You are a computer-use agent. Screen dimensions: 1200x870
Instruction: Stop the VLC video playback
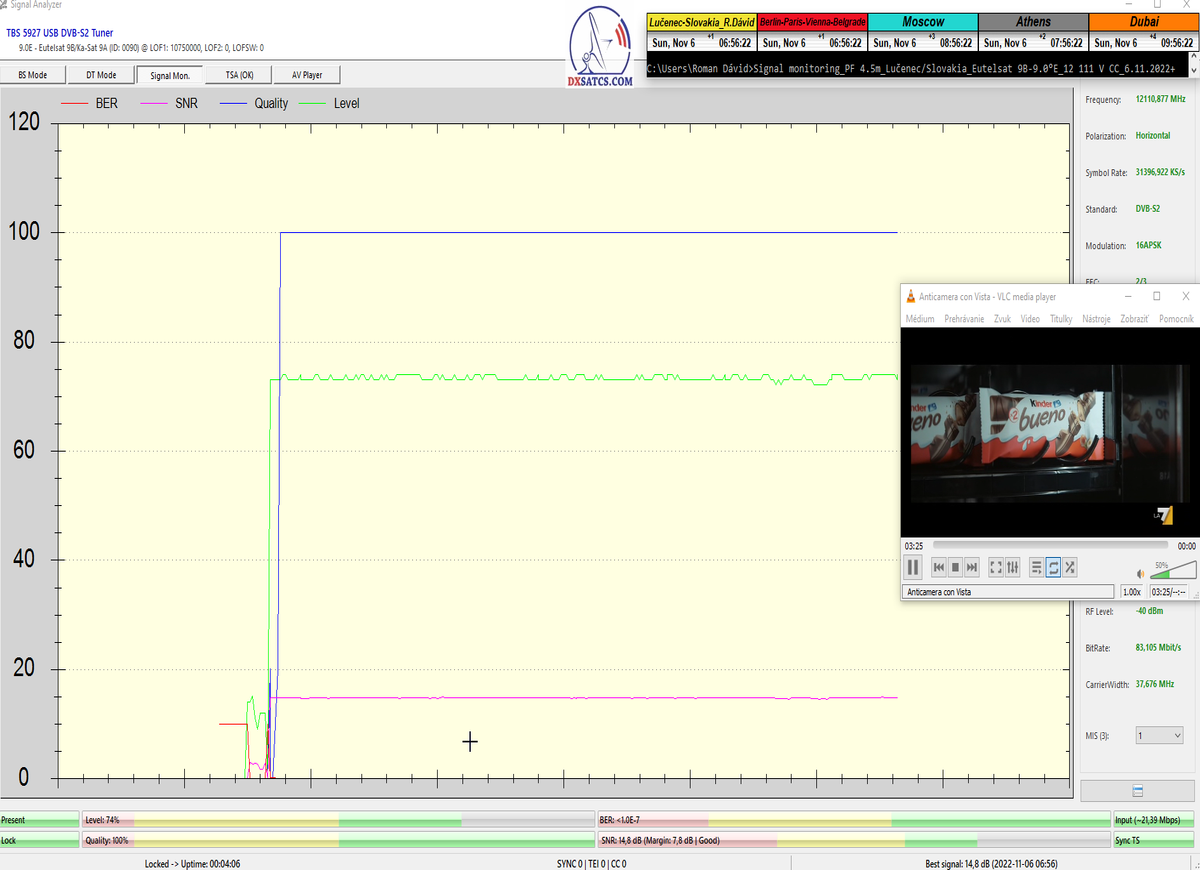click(x=955, y=568)
